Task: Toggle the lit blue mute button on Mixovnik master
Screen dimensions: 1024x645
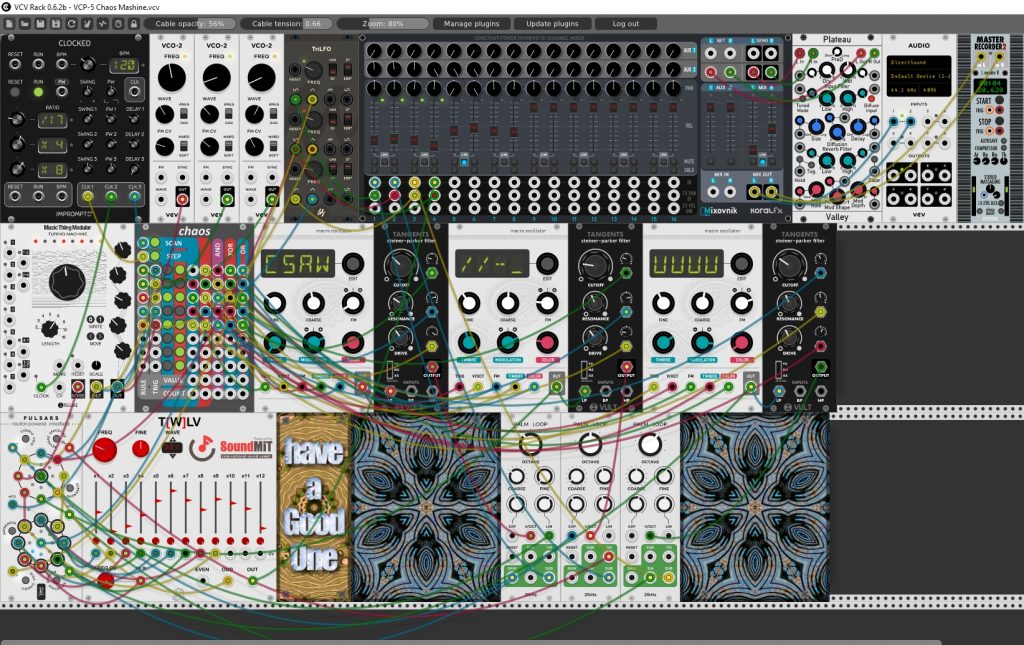Action: [x=762, y=161]
